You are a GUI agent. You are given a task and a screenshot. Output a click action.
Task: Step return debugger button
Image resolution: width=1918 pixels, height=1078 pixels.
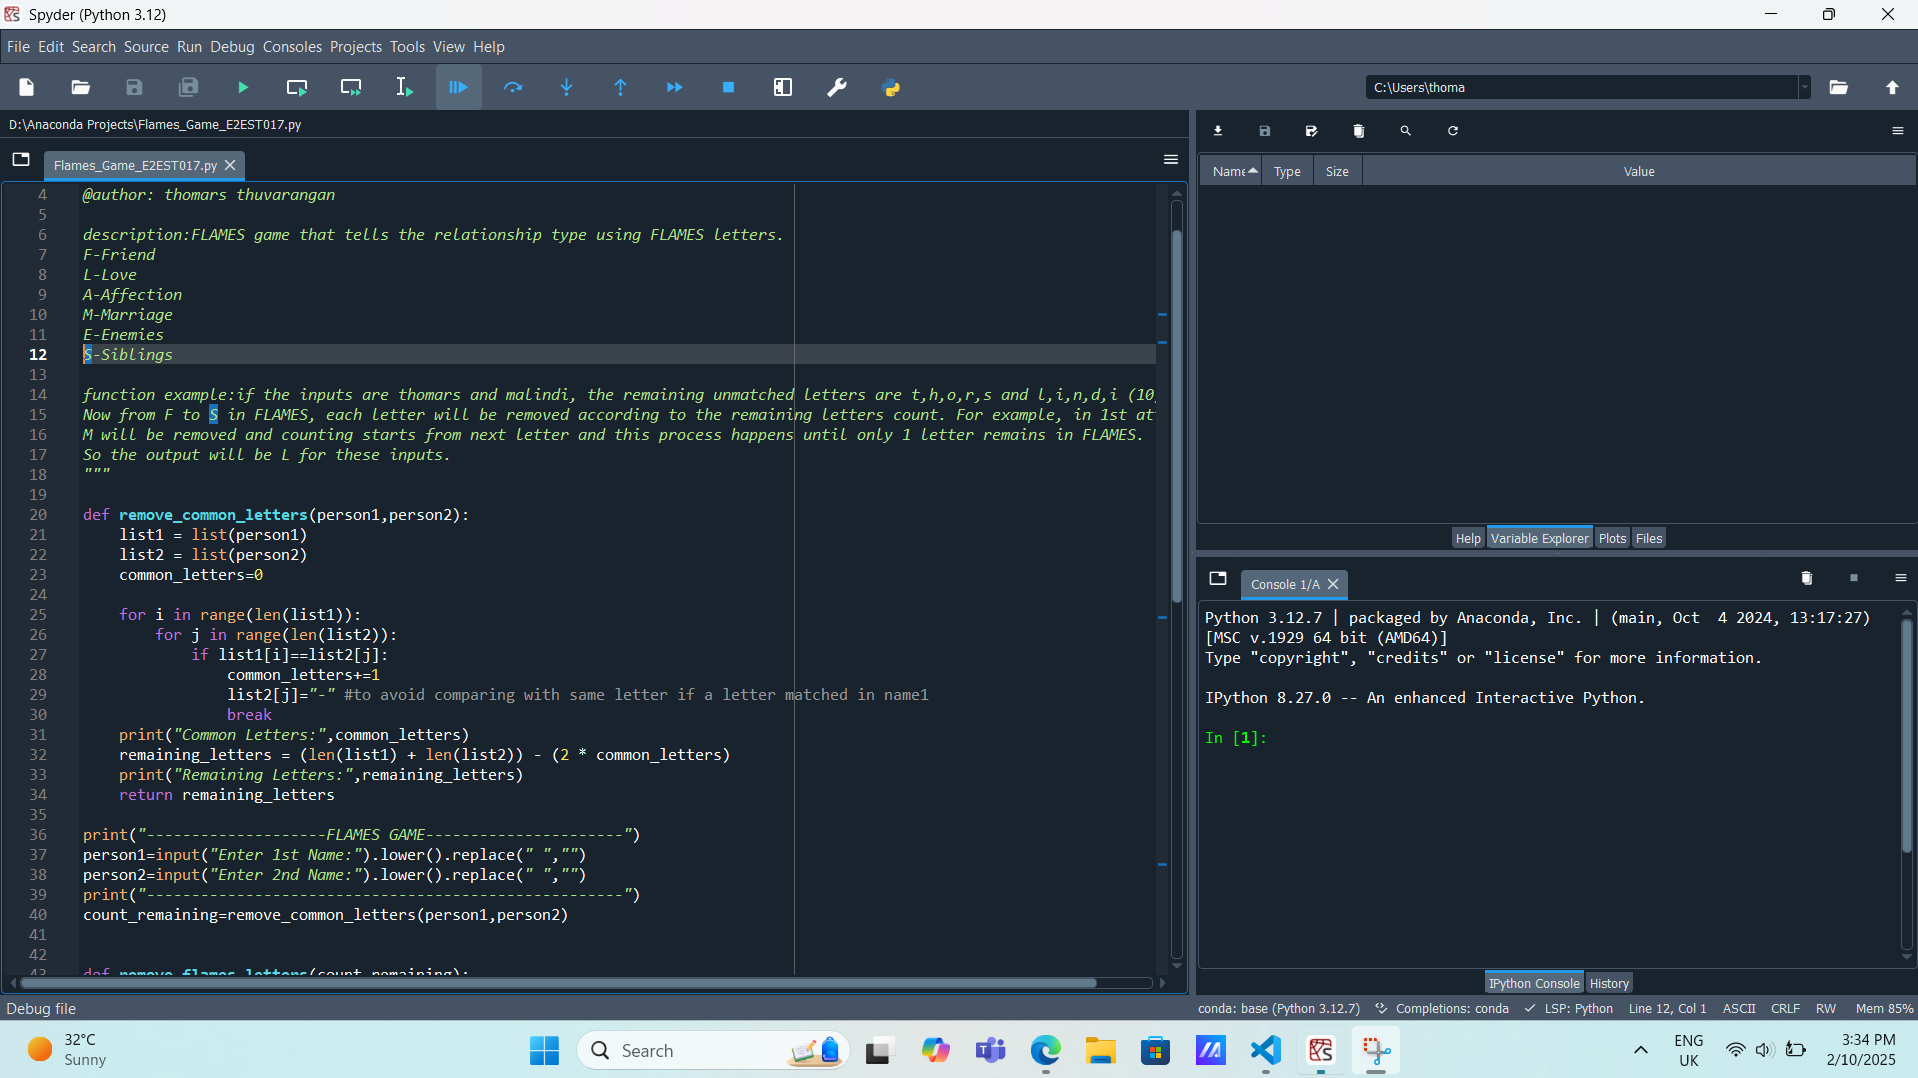621,88
